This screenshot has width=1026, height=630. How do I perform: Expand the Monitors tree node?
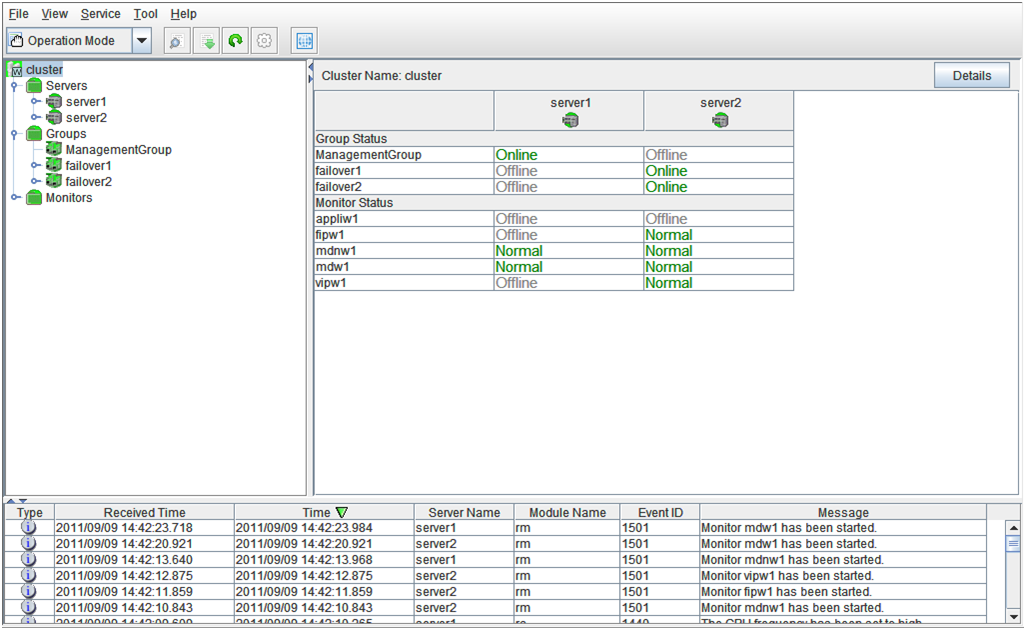point(14,198)
